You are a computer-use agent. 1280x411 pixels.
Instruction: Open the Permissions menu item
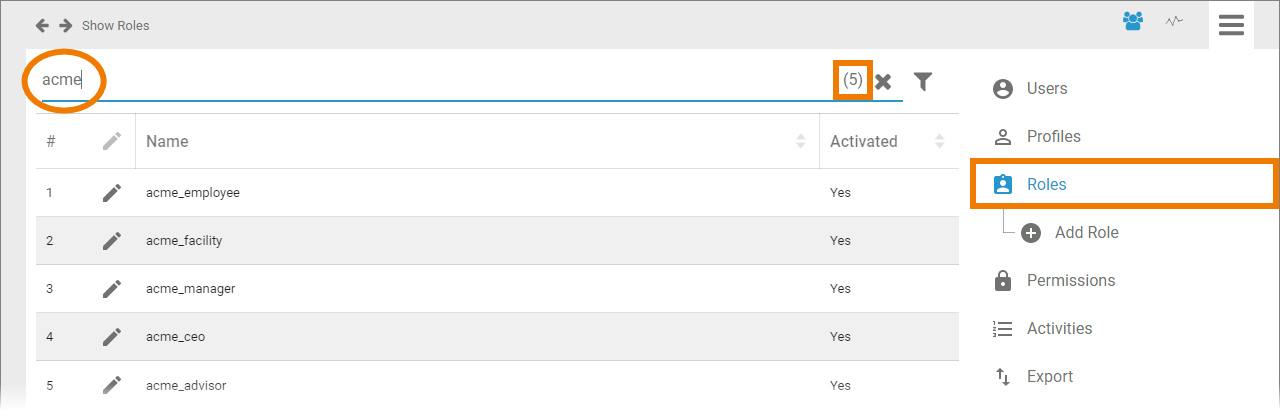1070,281
